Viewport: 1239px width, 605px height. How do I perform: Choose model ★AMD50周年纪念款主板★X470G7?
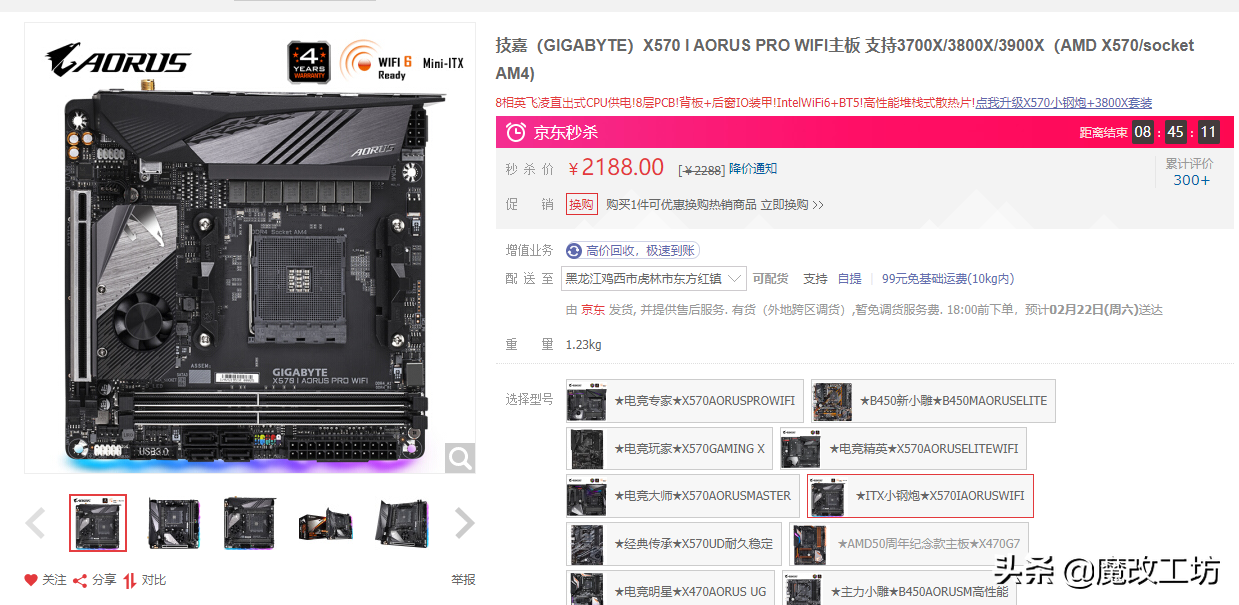point(909,544)
